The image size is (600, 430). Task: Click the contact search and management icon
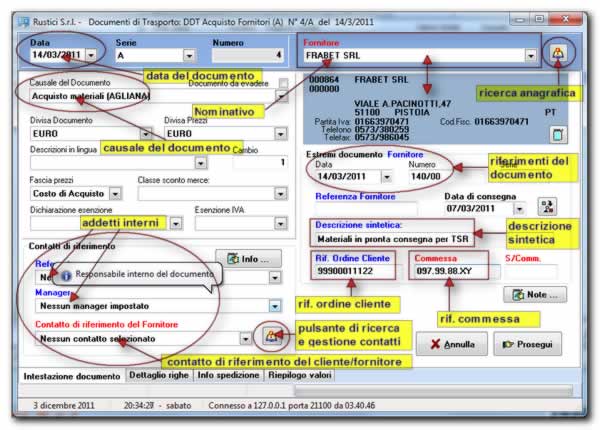click(x=268, y=337)
